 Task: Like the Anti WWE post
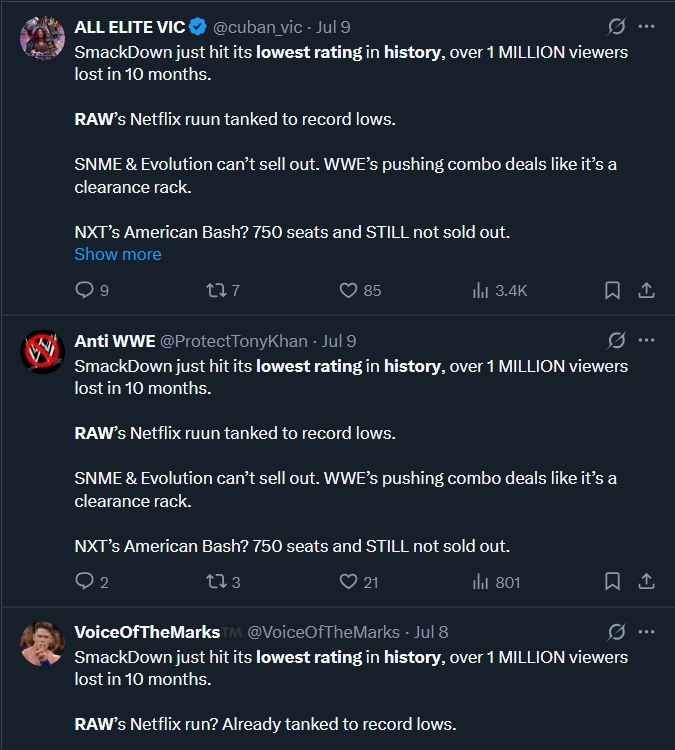coord(348,582)
